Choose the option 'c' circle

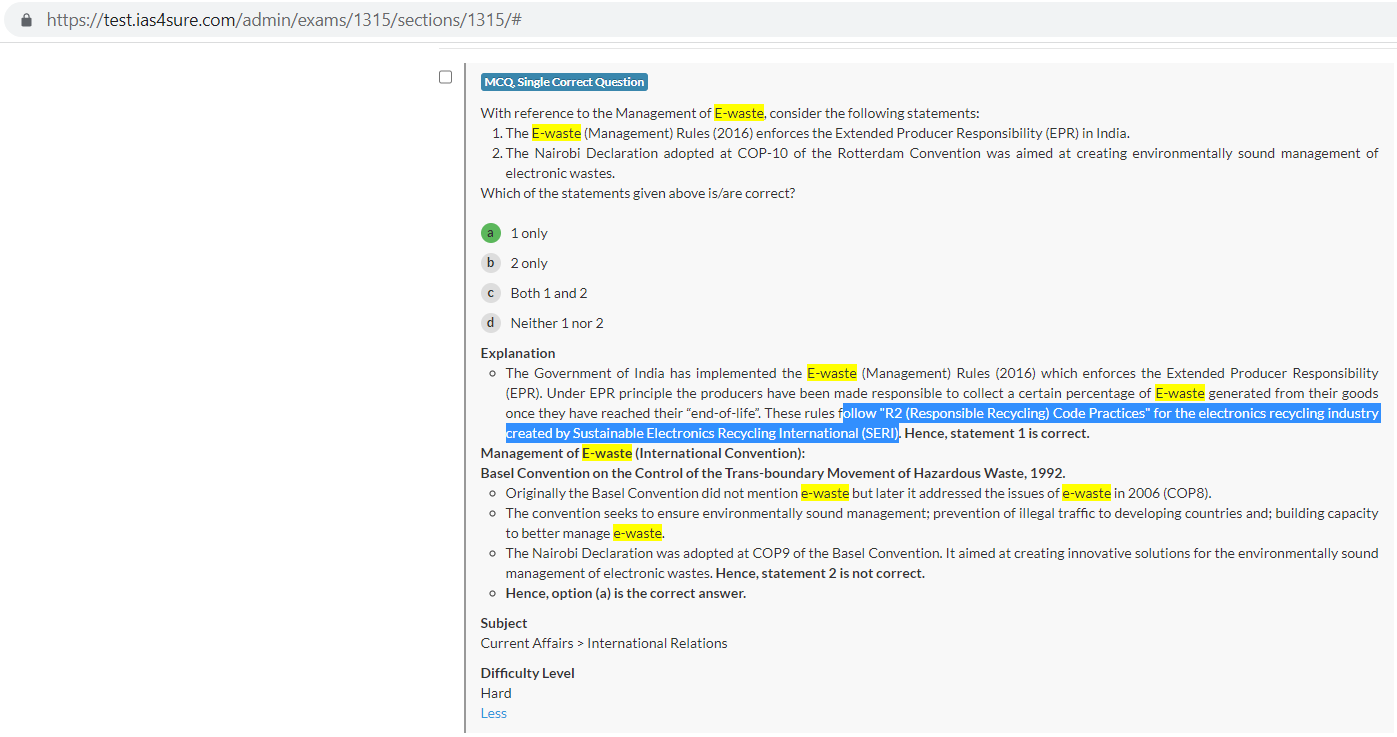[490, 293]
